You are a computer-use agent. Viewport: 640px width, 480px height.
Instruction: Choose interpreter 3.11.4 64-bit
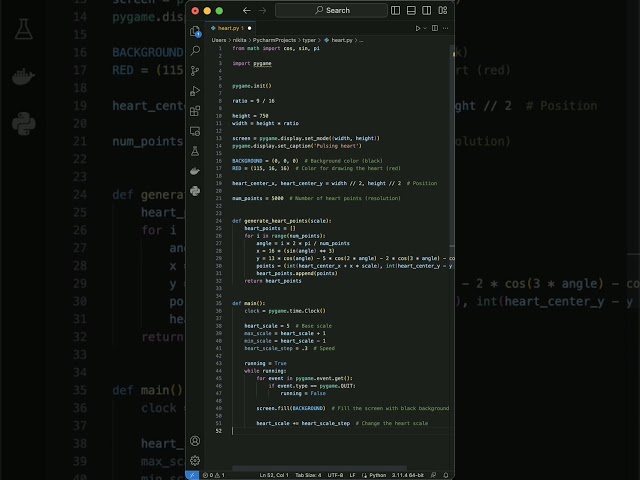(408, 475)
